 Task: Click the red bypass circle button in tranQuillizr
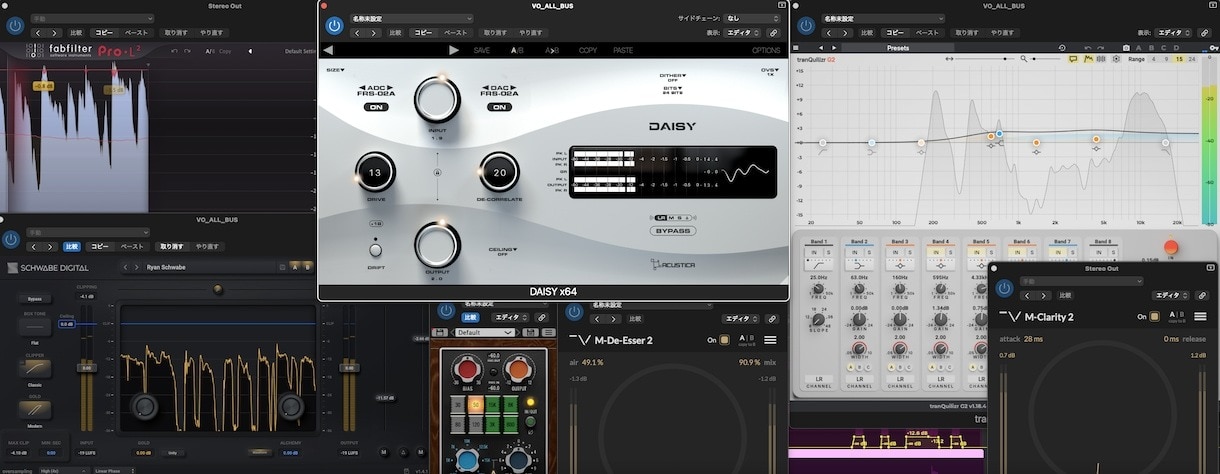[x=1171, y=247]
